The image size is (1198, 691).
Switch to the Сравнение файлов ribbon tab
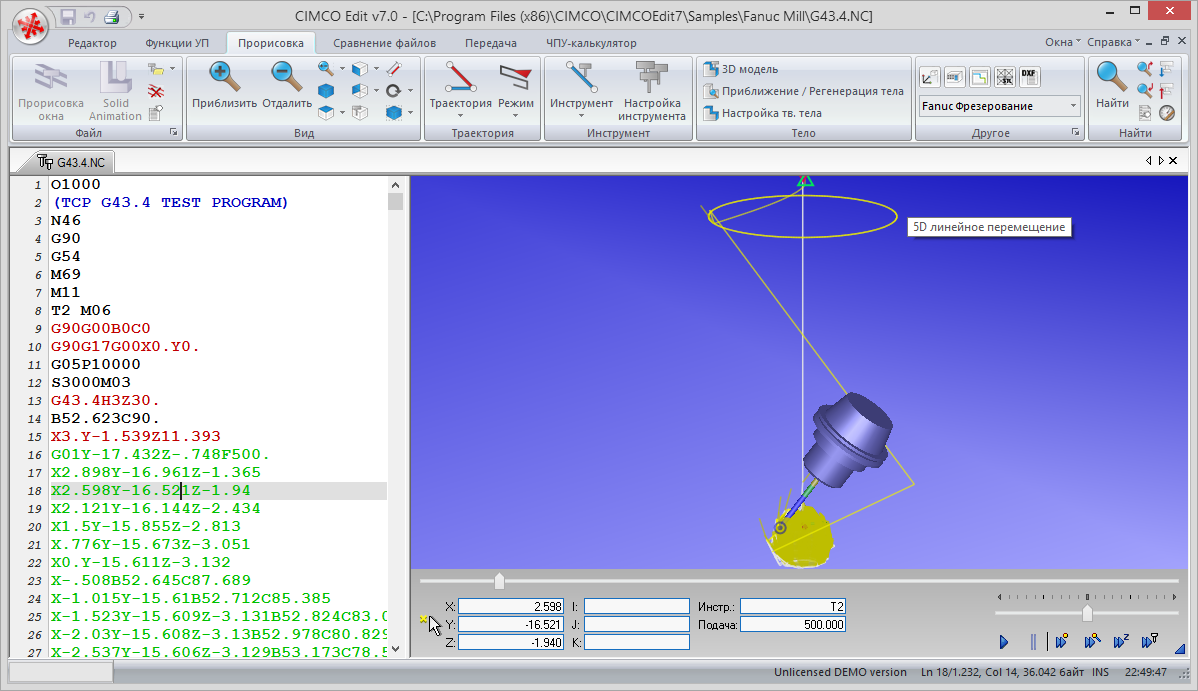(x=384, y=43)
